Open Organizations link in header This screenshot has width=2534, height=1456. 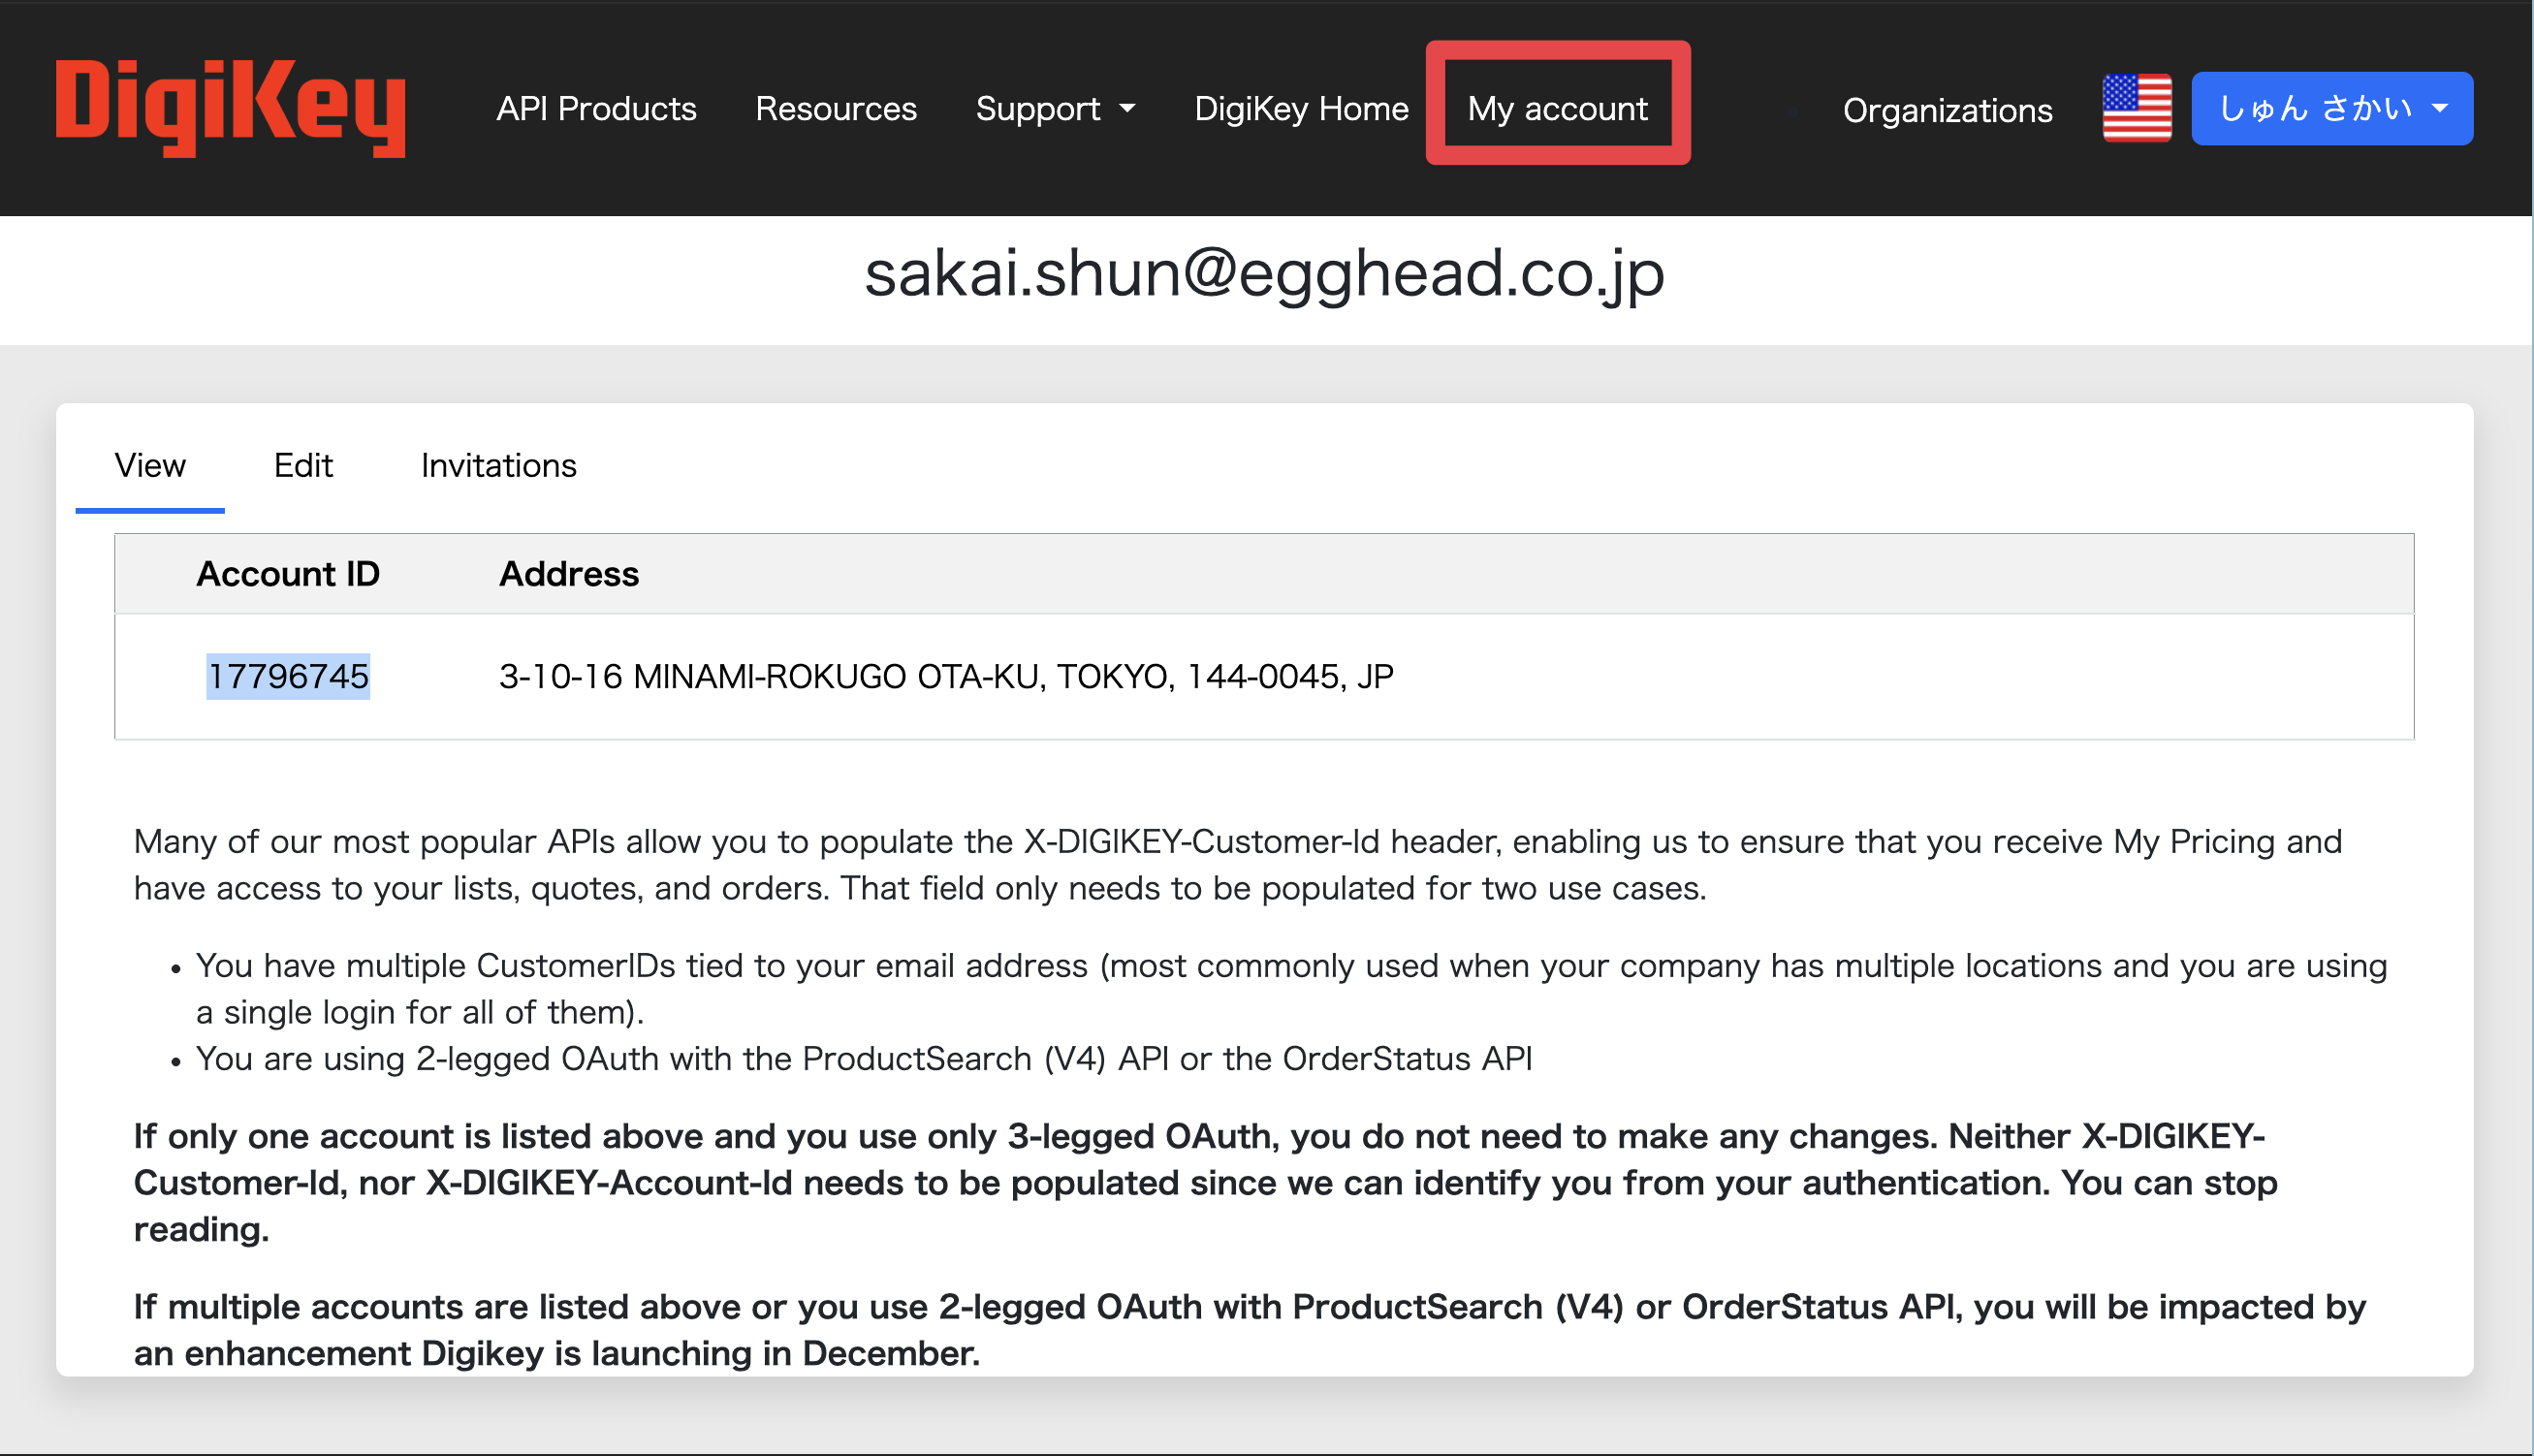(1947, 110)
